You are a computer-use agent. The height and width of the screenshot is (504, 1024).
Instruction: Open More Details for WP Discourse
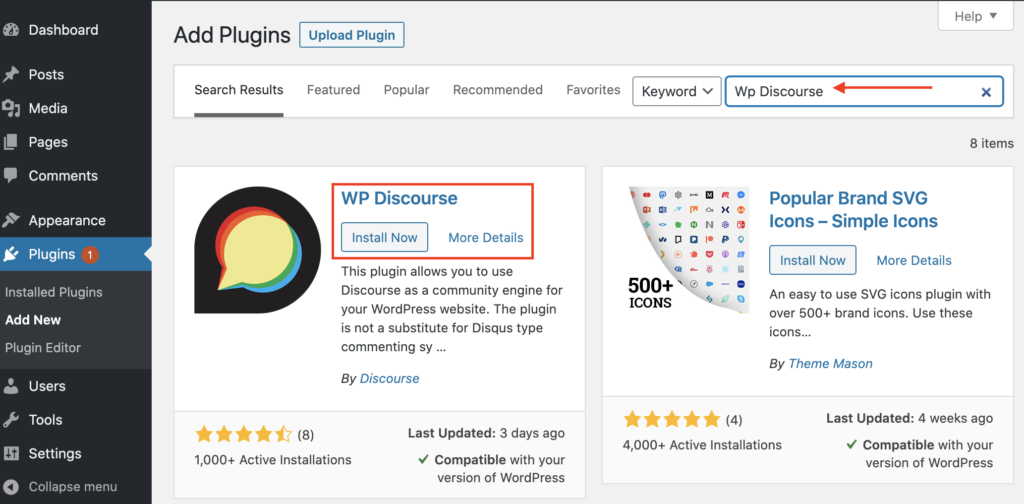click(x=486, y=238)
